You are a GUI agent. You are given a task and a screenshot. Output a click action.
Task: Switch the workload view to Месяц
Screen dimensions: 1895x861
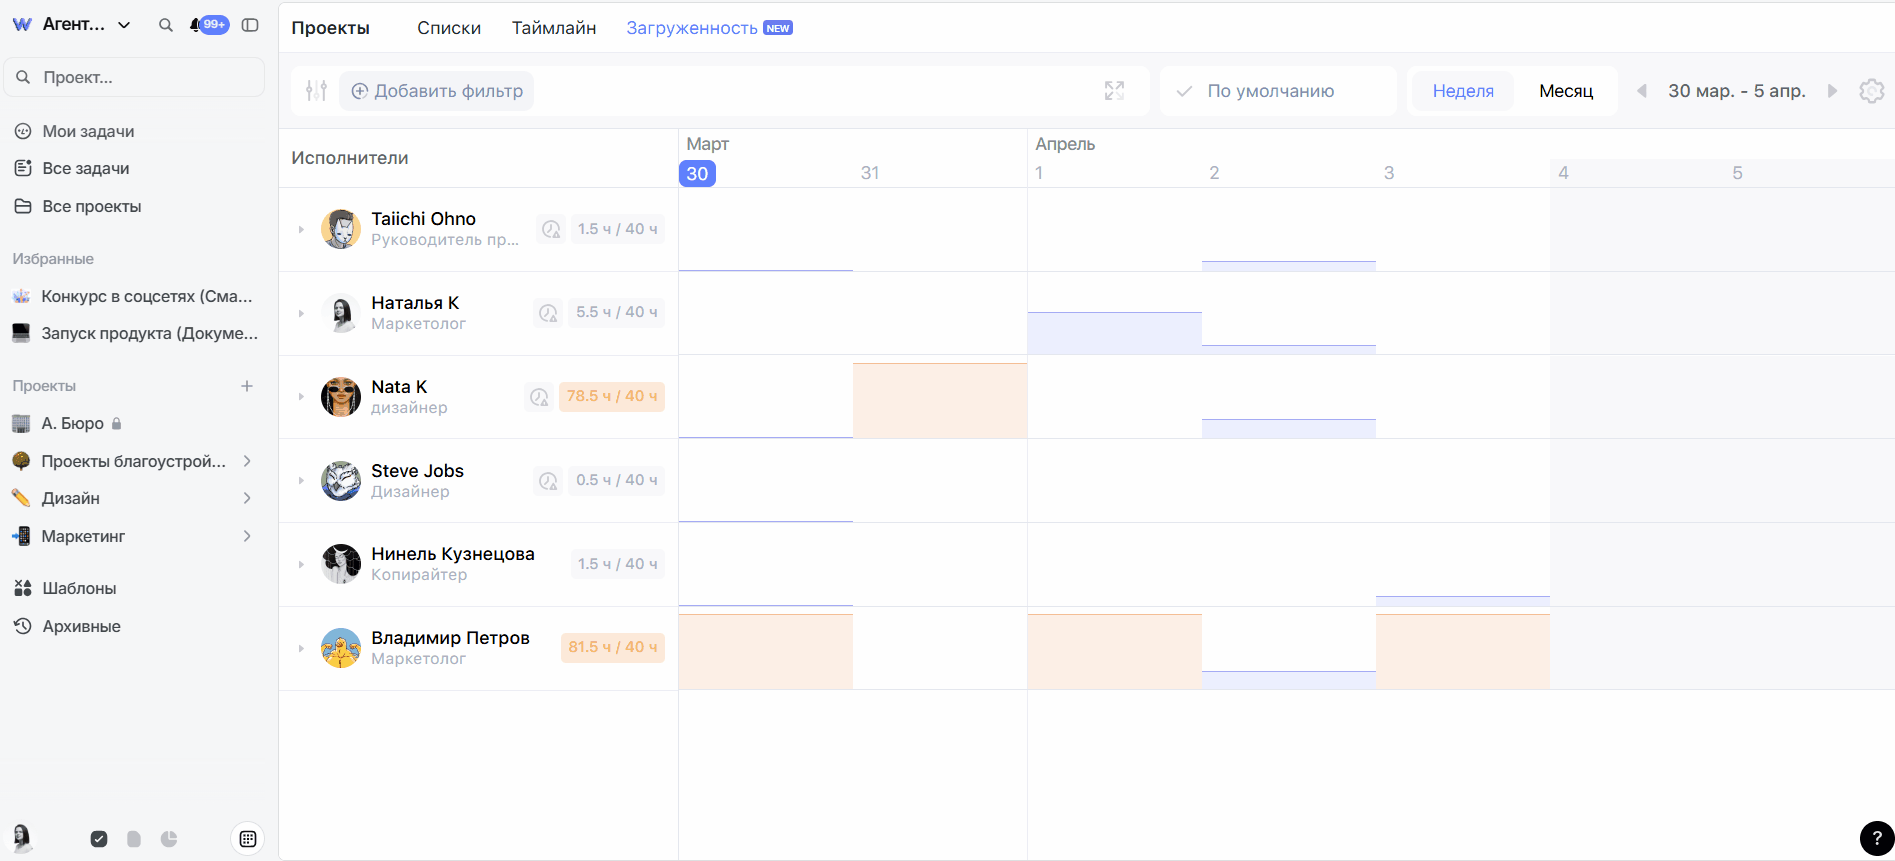click(1565, 91)
